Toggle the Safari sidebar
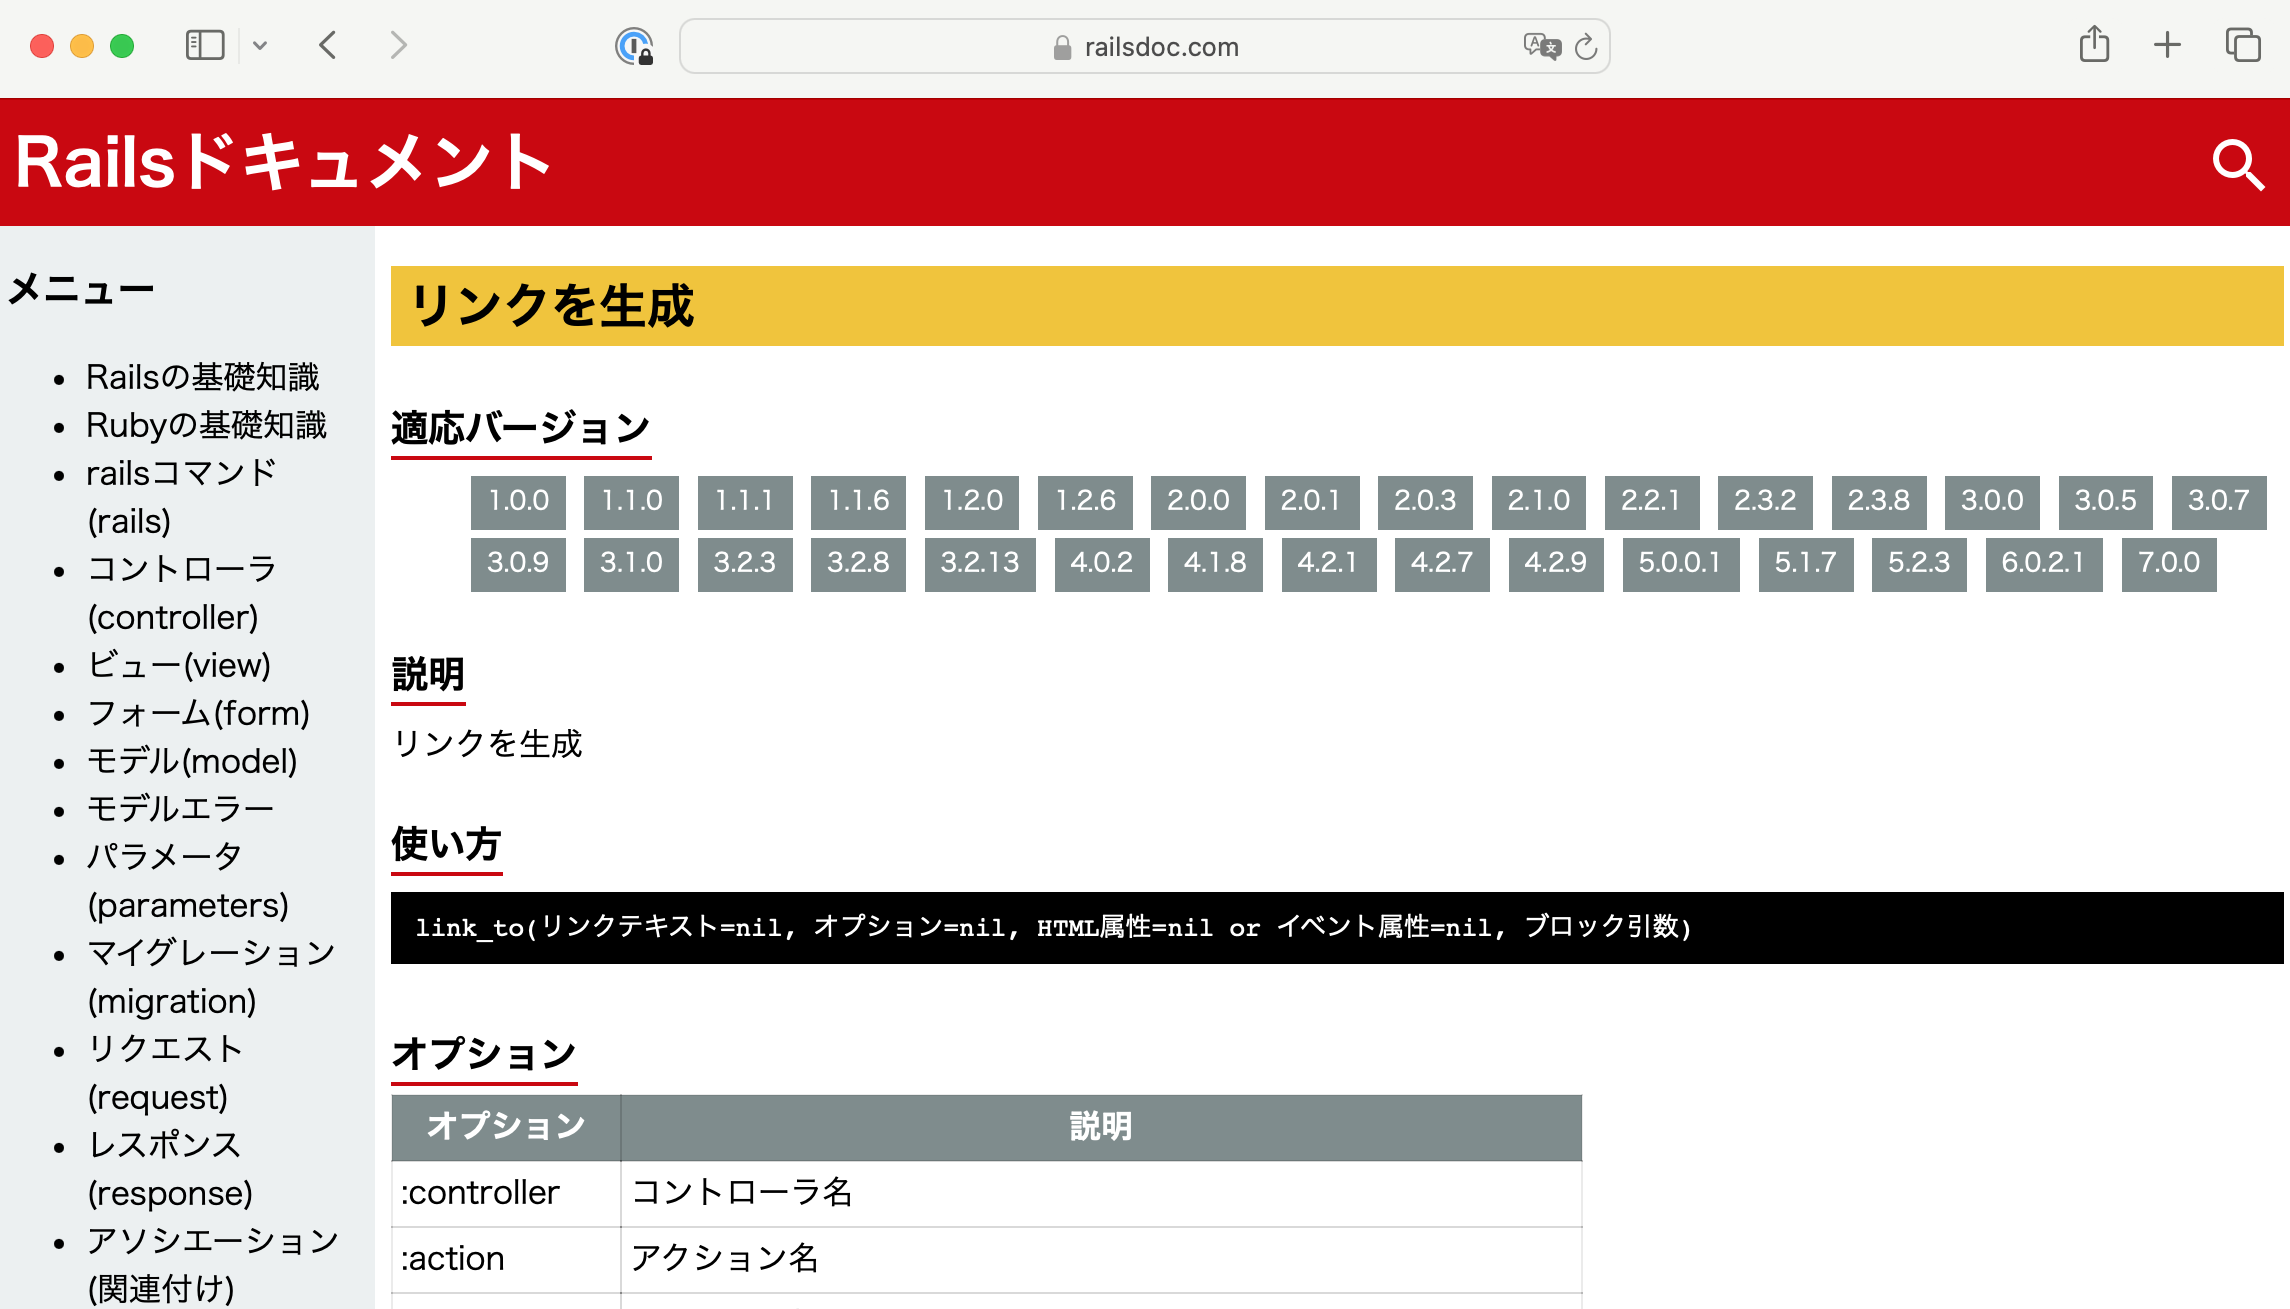Viewport: 2290px width, 1309px height. point(203,45)
